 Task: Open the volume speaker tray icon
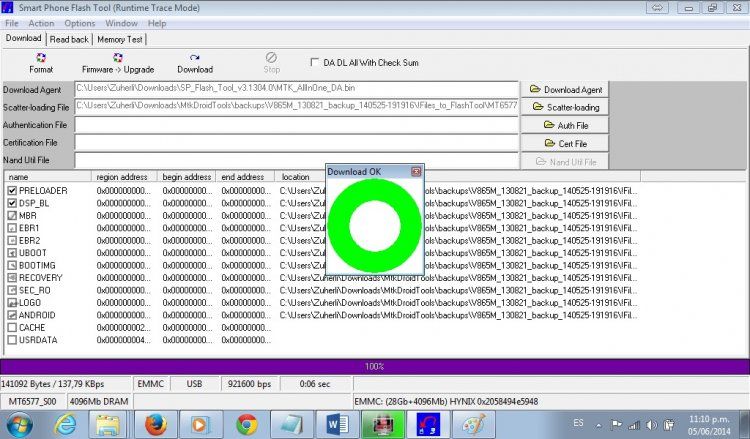pos(651,425)
